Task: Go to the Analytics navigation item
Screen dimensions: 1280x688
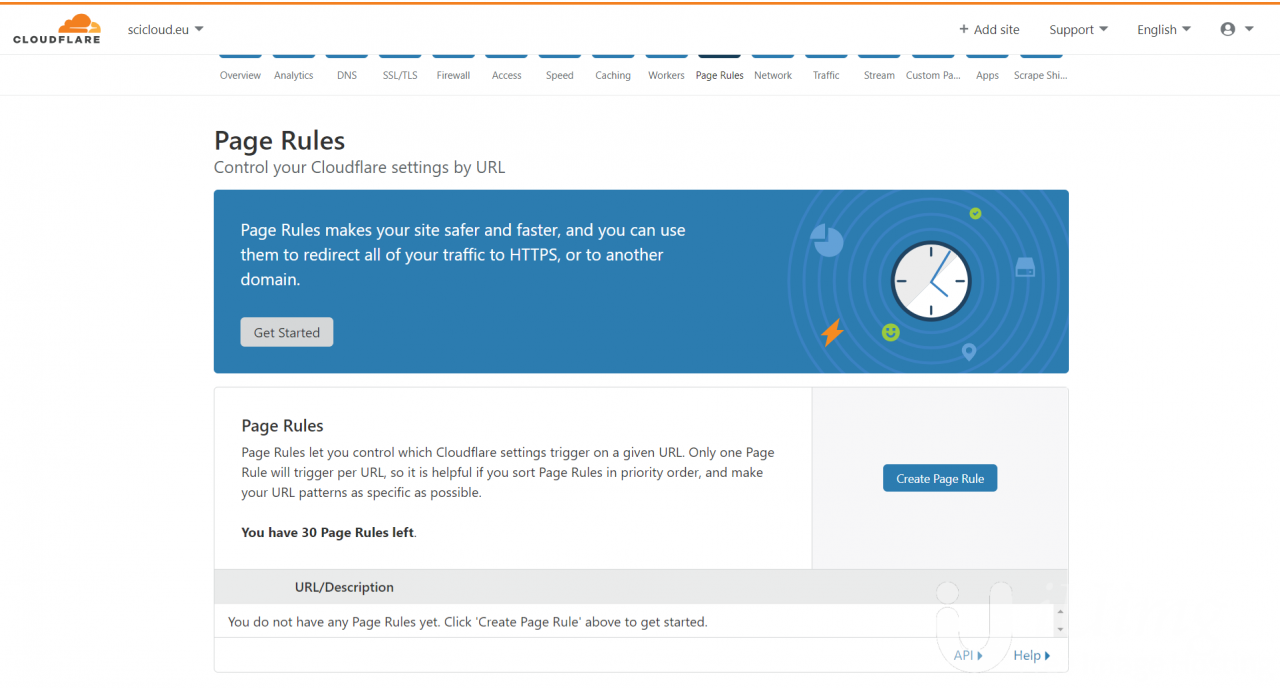Action: (x=293, y=75)
